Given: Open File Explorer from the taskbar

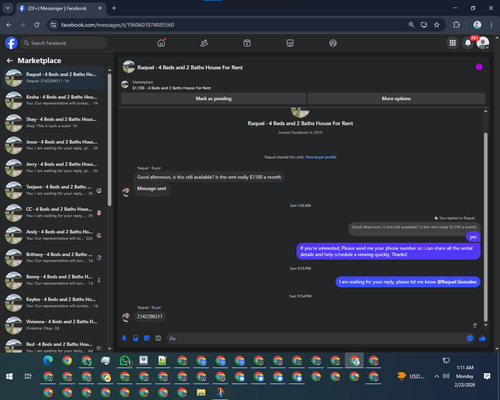Looking at the screenshot, I should [x=201, y=392].
